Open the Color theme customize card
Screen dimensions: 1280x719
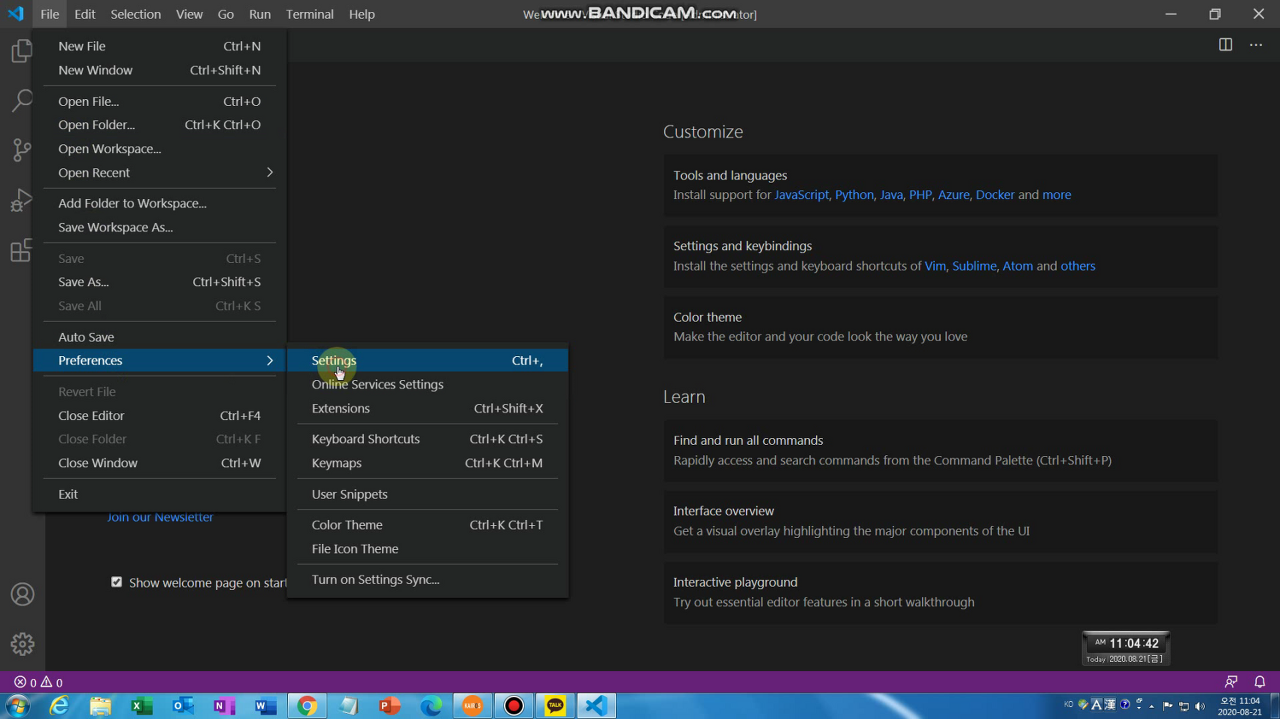[x=940, y=327]
